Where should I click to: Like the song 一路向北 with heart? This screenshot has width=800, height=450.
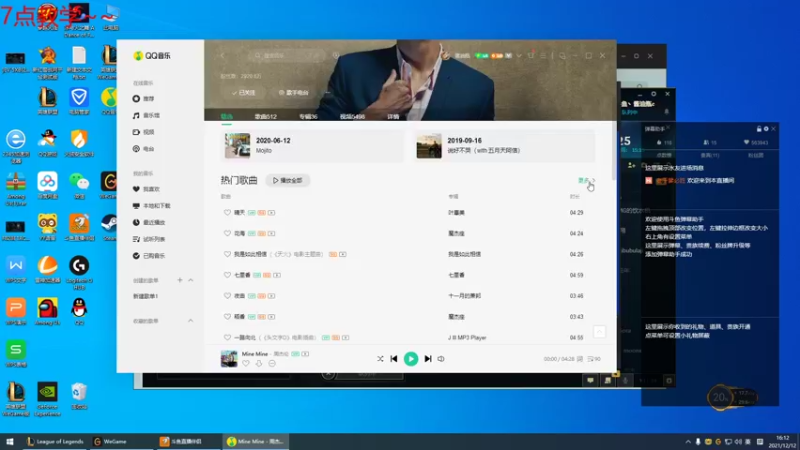click(227, 337)
